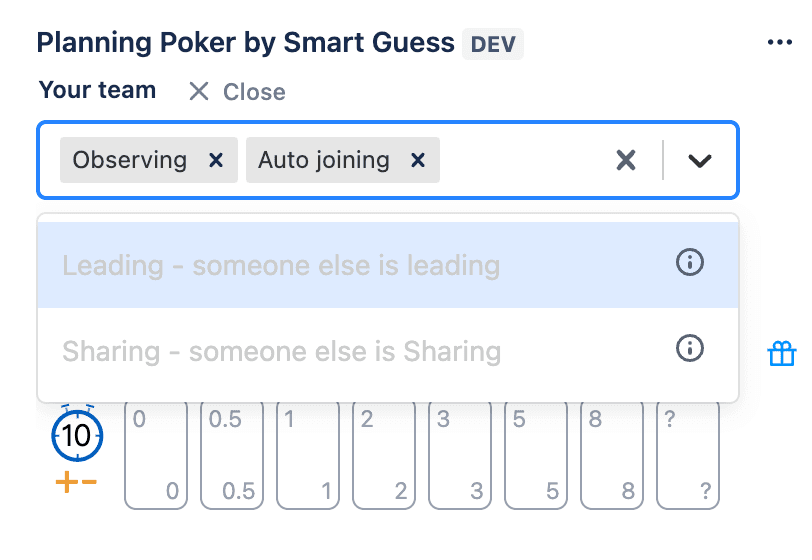Screen dimensions: 812x560
Task: Remove the Auto joining tag
Action: [418, 160]
